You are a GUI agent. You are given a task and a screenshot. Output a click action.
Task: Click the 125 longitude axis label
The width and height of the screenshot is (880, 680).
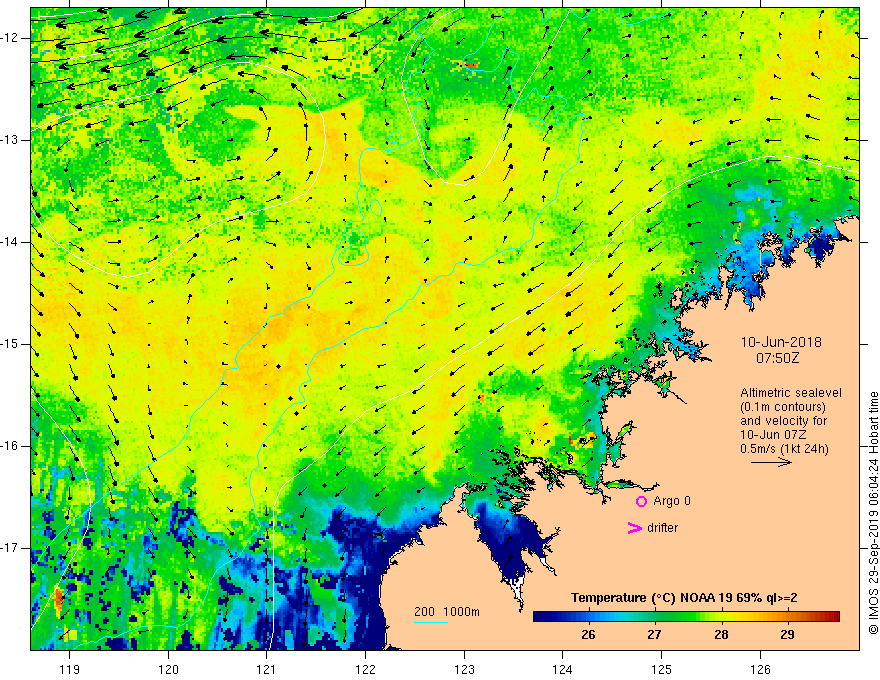(662, 669)
